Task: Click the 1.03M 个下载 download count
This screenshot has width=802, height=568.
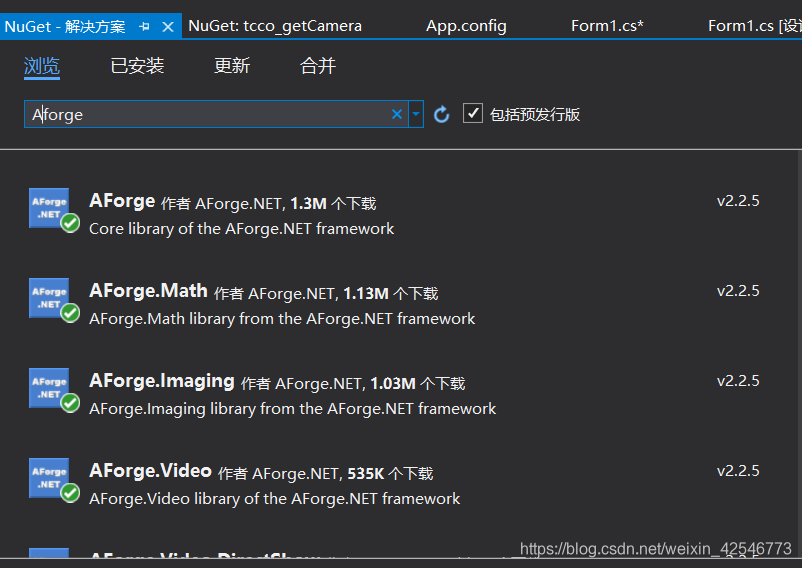Action: tap(418, 383)
